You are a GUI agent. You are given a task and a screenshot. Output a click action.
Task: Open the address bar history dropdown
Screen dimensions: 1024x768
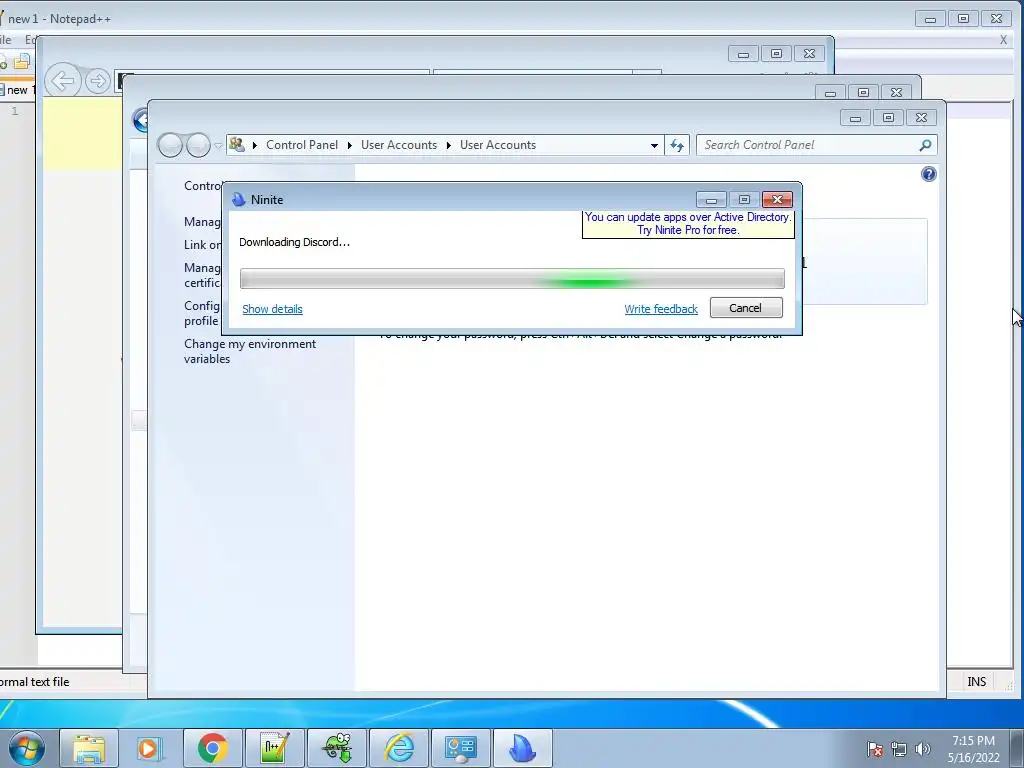pos(654,146)
